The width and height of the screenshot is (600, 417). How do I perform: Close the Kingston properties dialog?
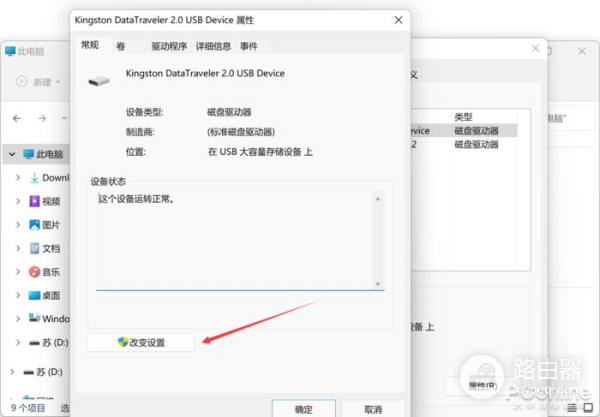[398, 20]
